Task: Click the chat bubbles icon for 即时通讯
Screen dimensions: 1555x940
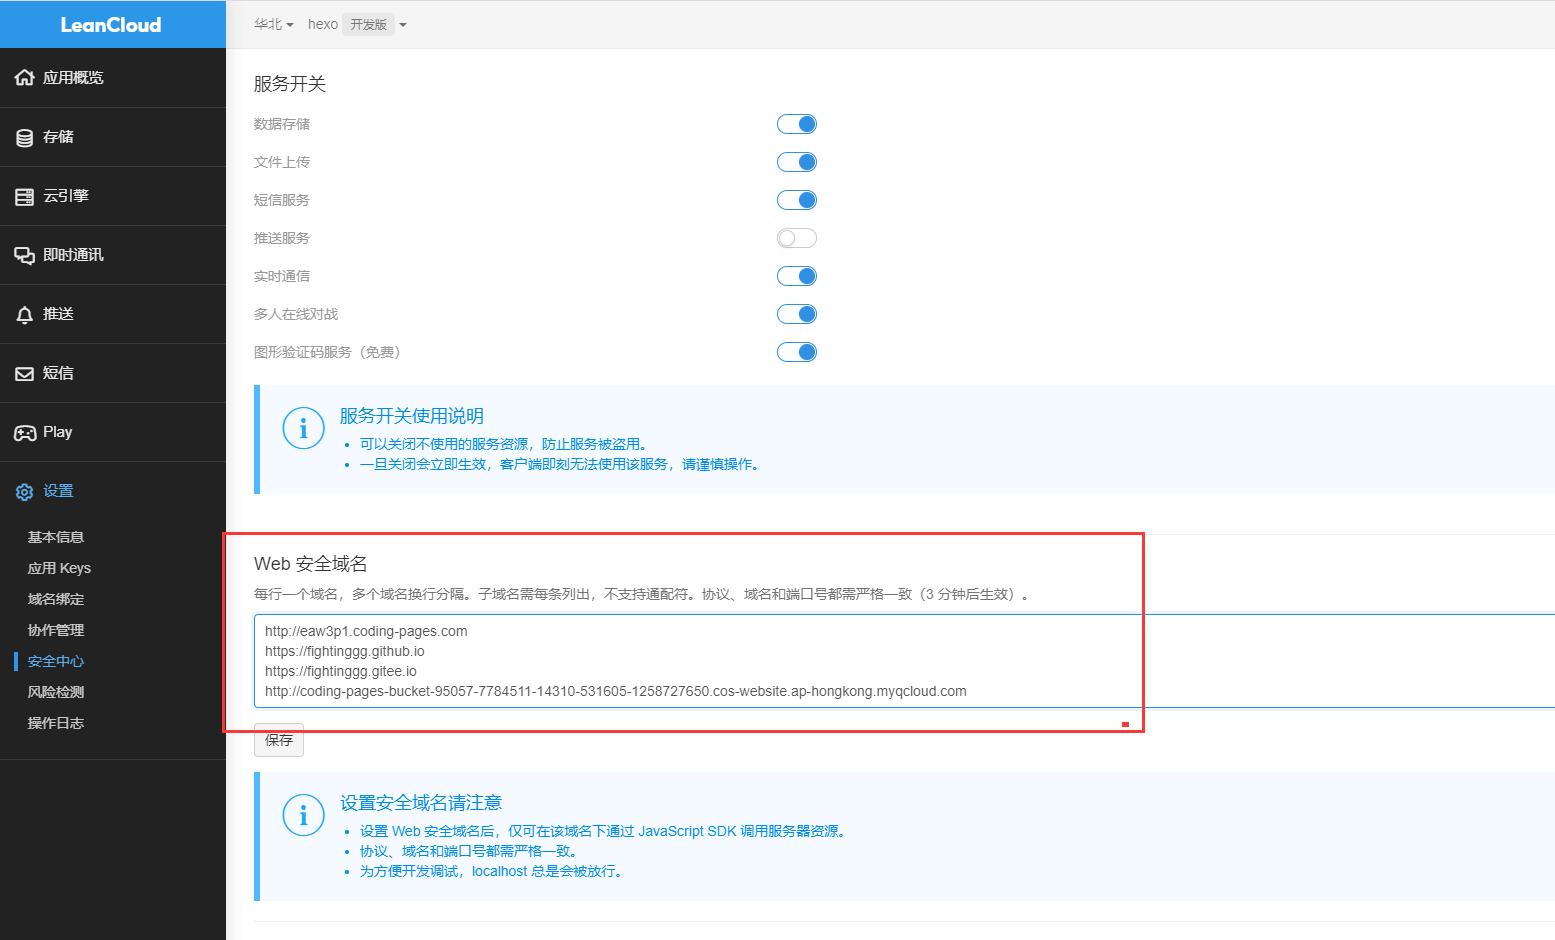Action: 24,256
